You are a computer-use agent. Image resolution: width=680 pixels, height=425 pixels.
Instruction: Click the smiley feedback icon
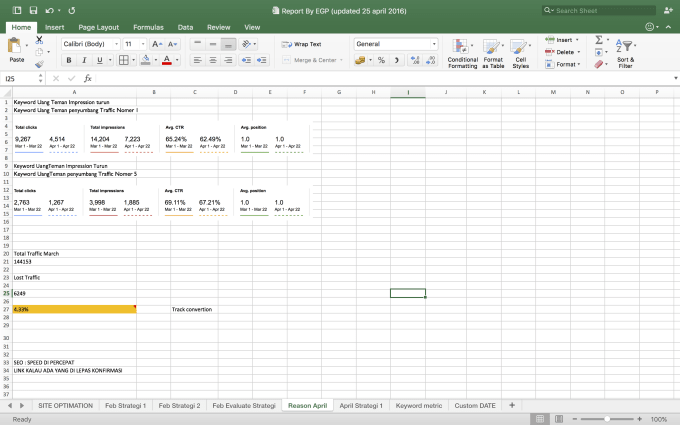[649, 27]
